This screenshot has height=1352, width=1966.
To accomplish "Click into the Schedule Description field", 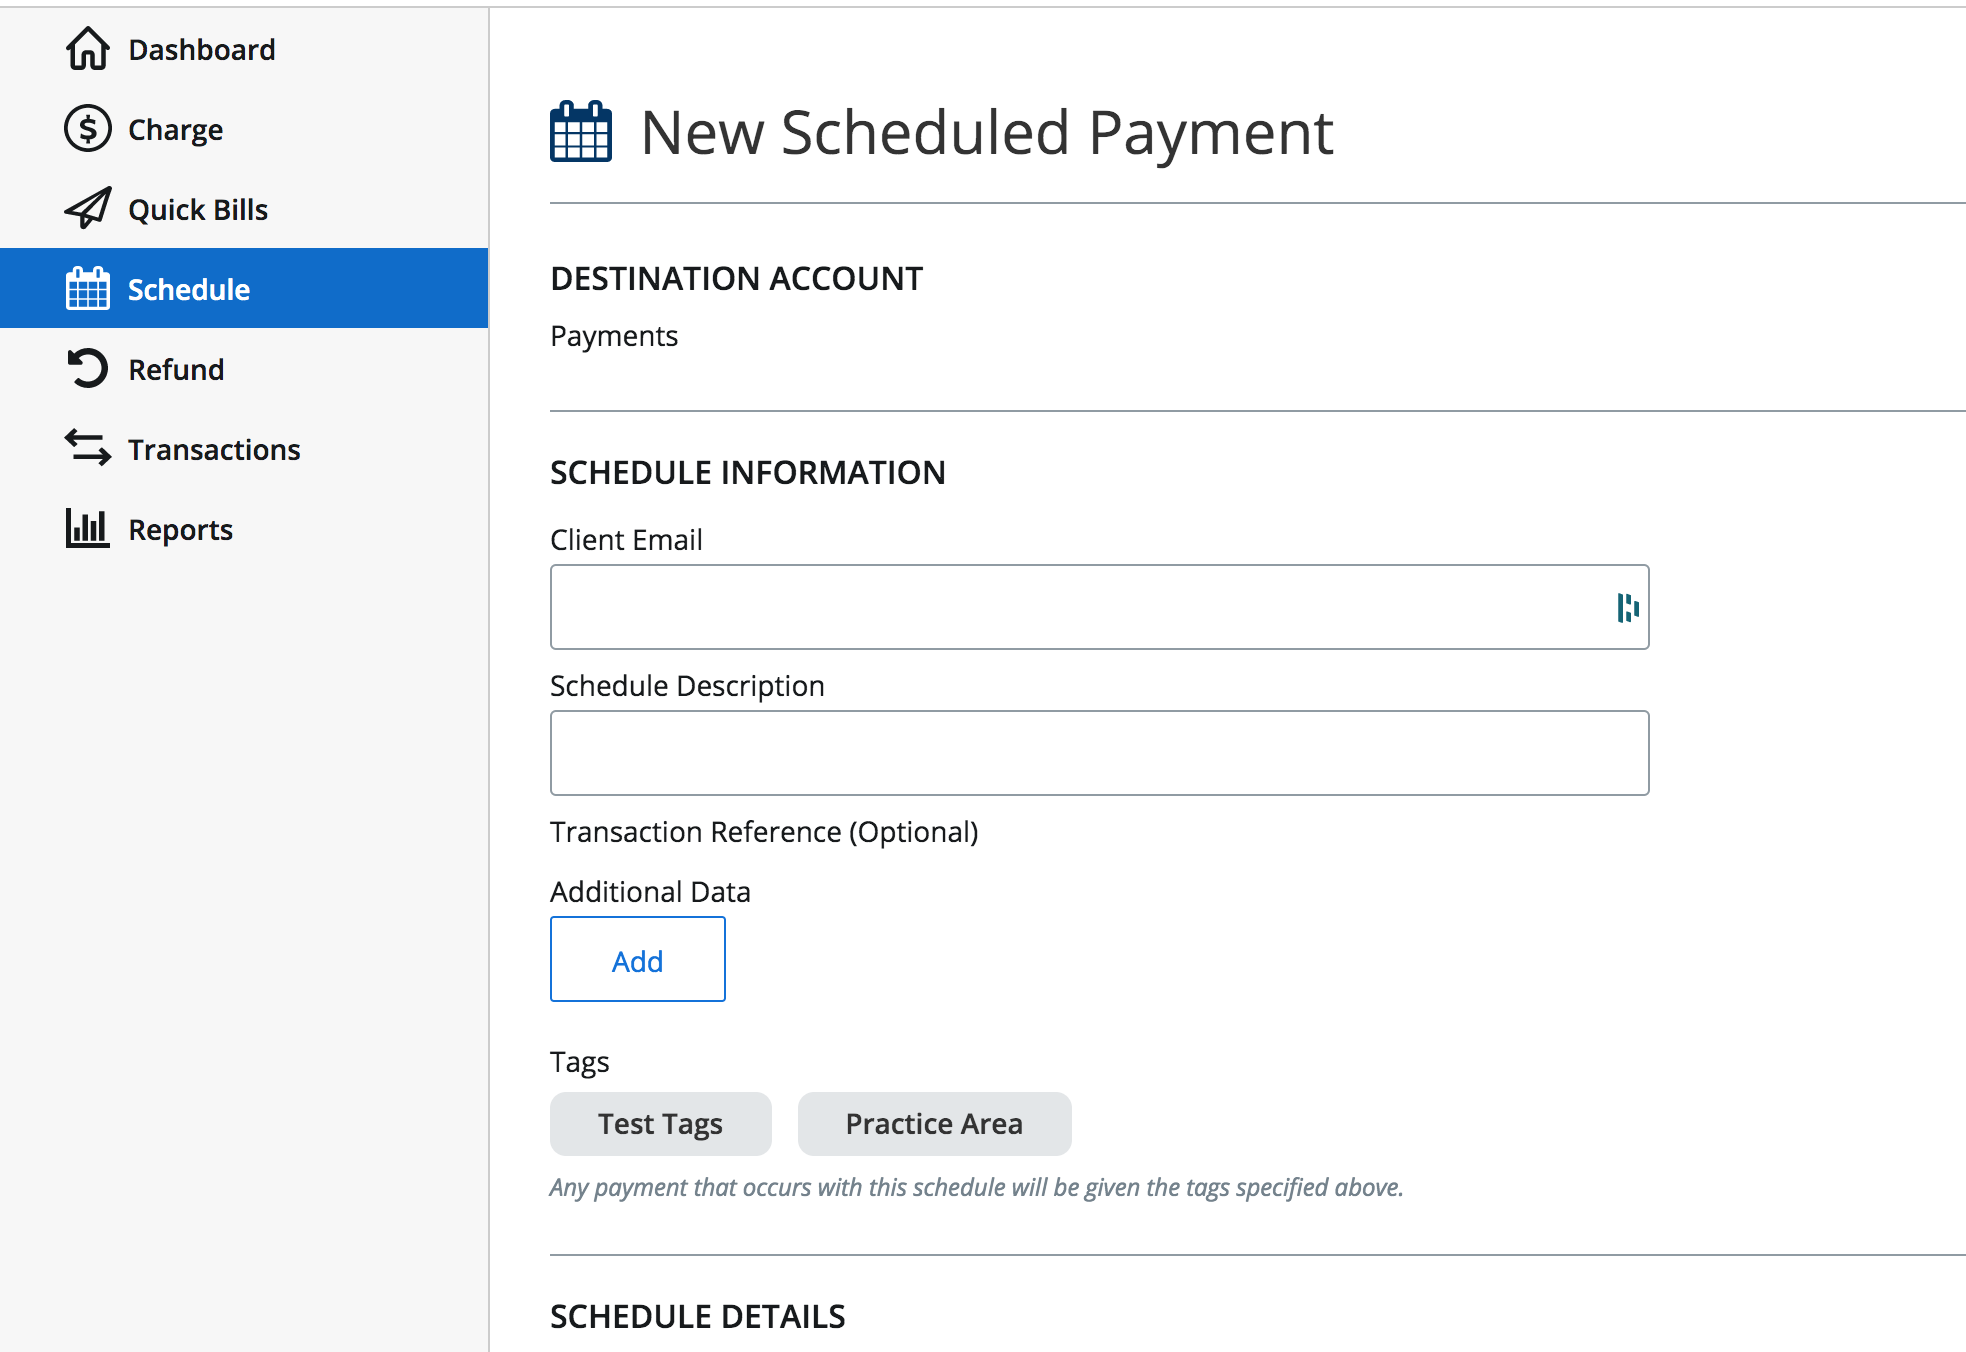I will tap(1099, 753).
